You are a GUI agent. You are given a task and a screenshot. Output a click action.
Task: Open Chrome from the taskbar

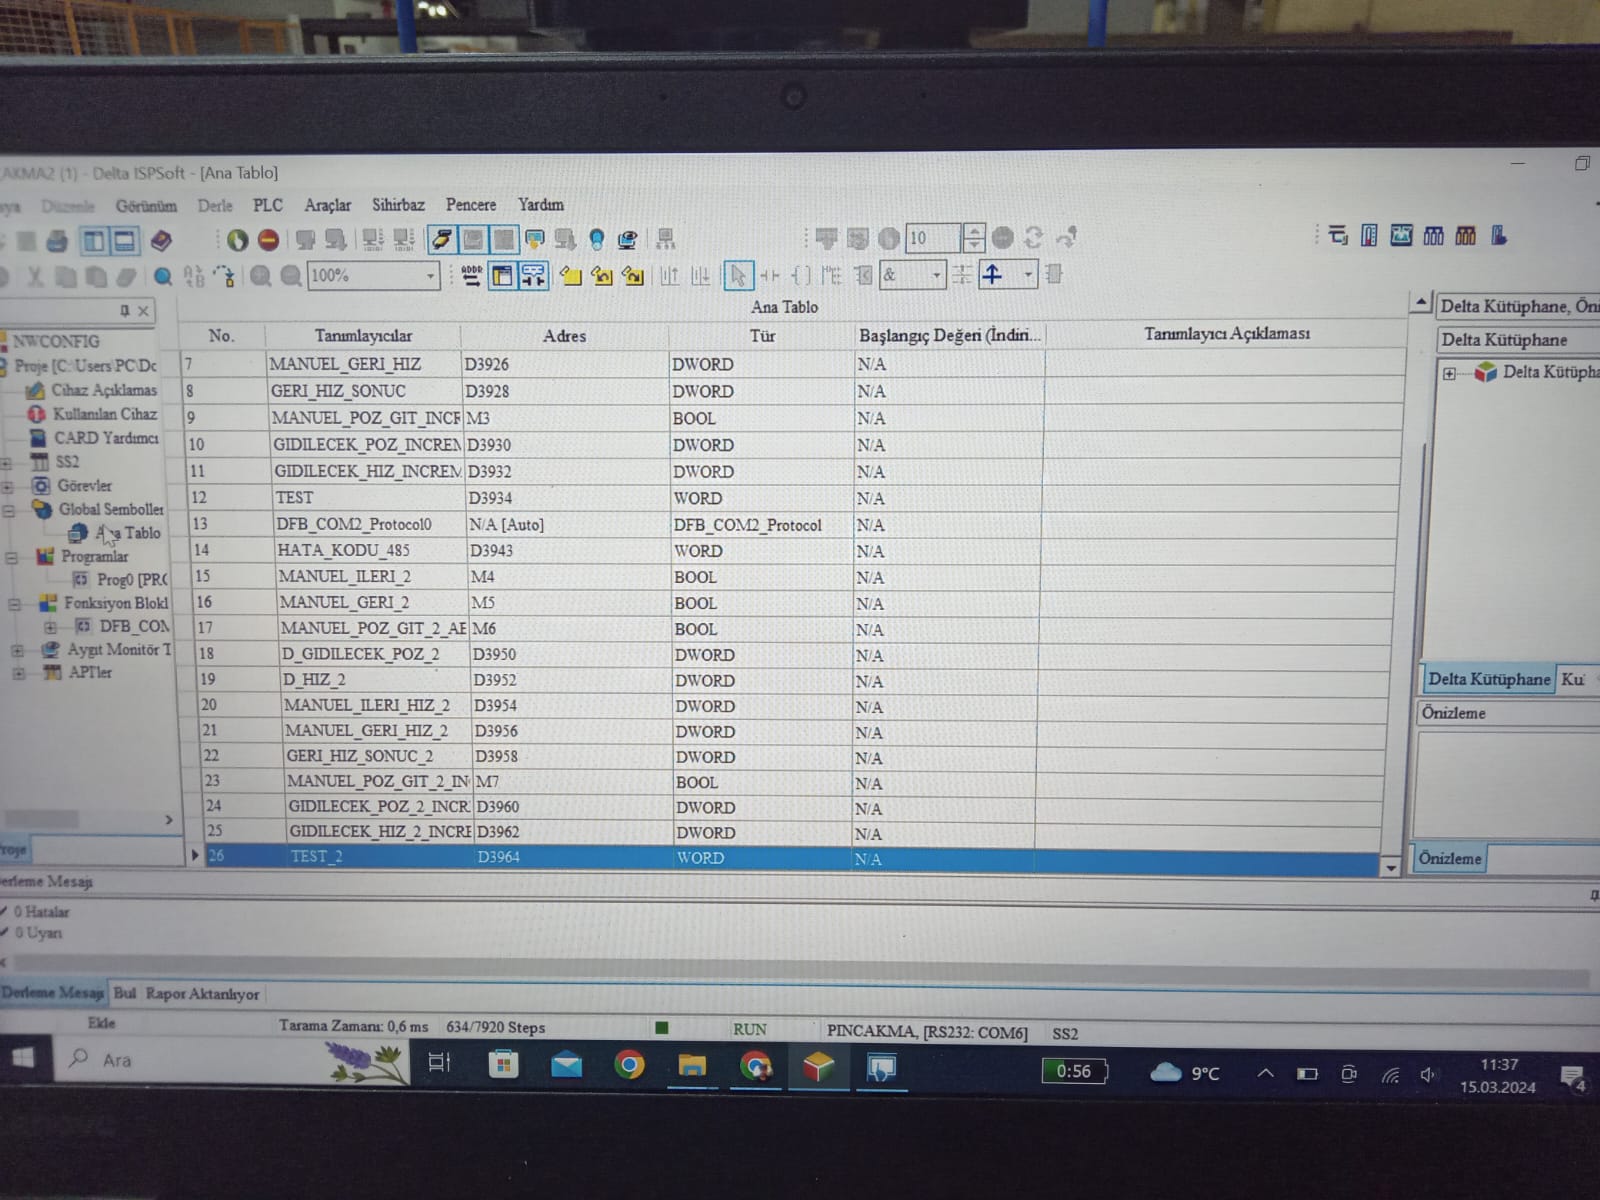pos(629,1065)
